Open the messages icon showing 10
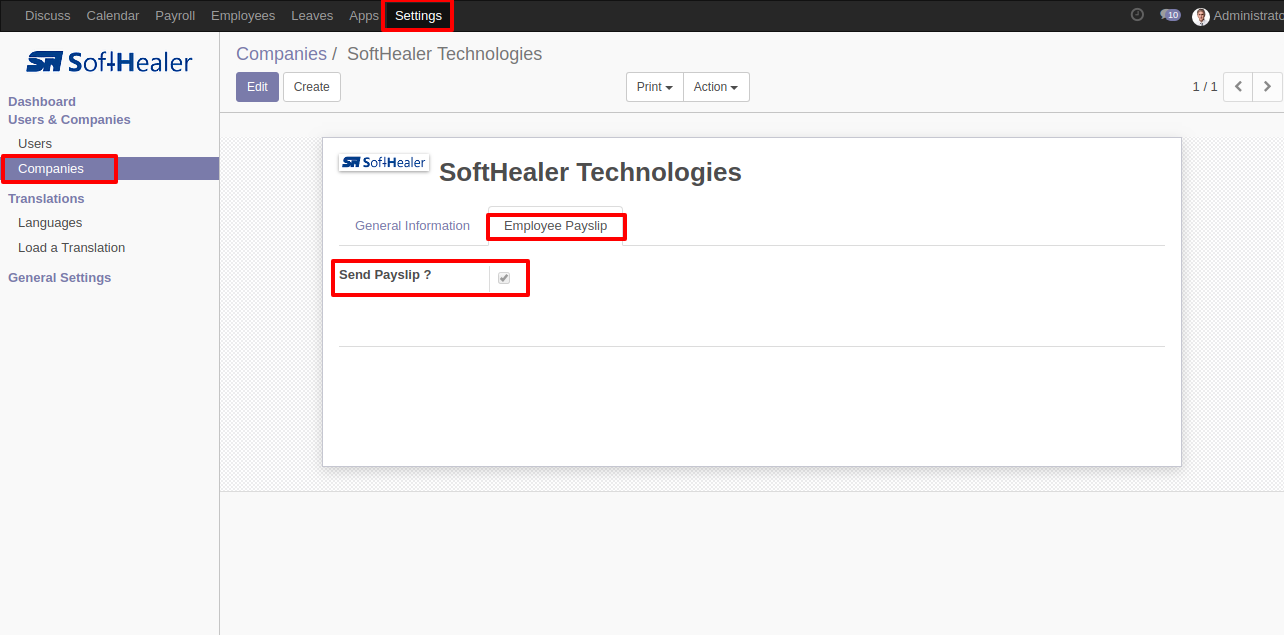The width and height of the screenshot is (1284, 635). tap(1170, 15)
